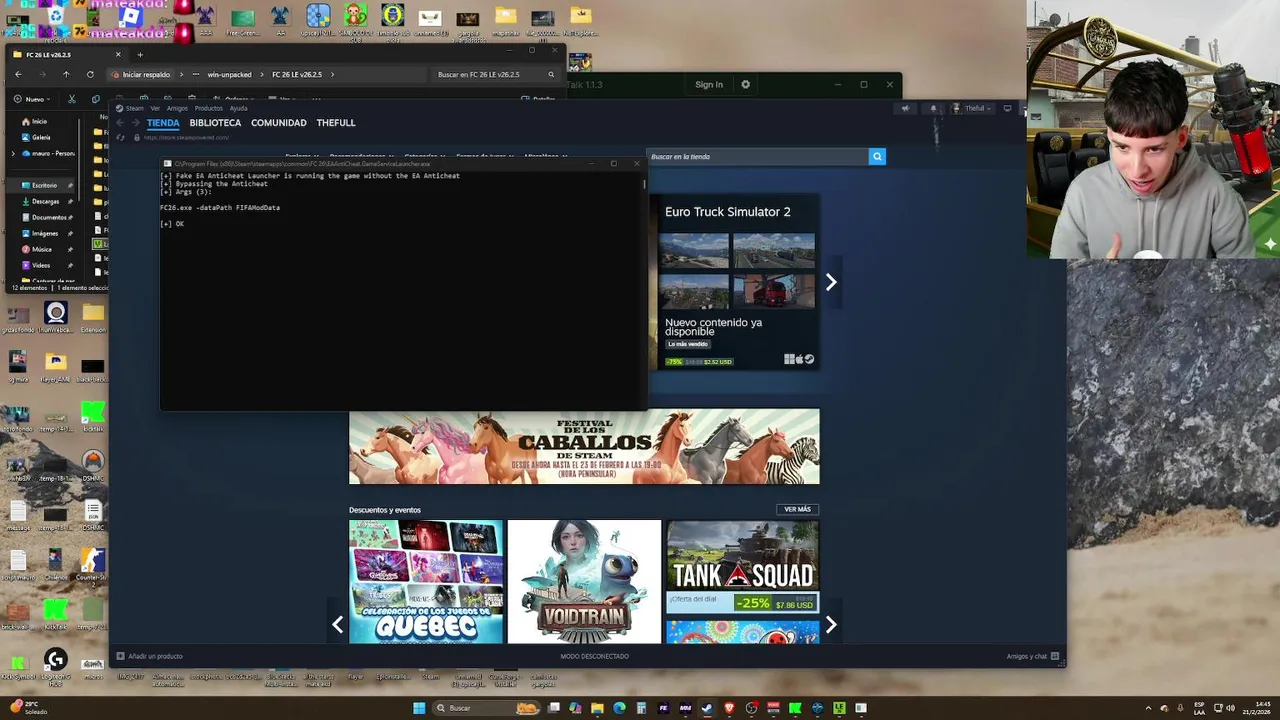Open Música in Explorer sidebar
Screen dimensions: 1280x720
[41, 249]
